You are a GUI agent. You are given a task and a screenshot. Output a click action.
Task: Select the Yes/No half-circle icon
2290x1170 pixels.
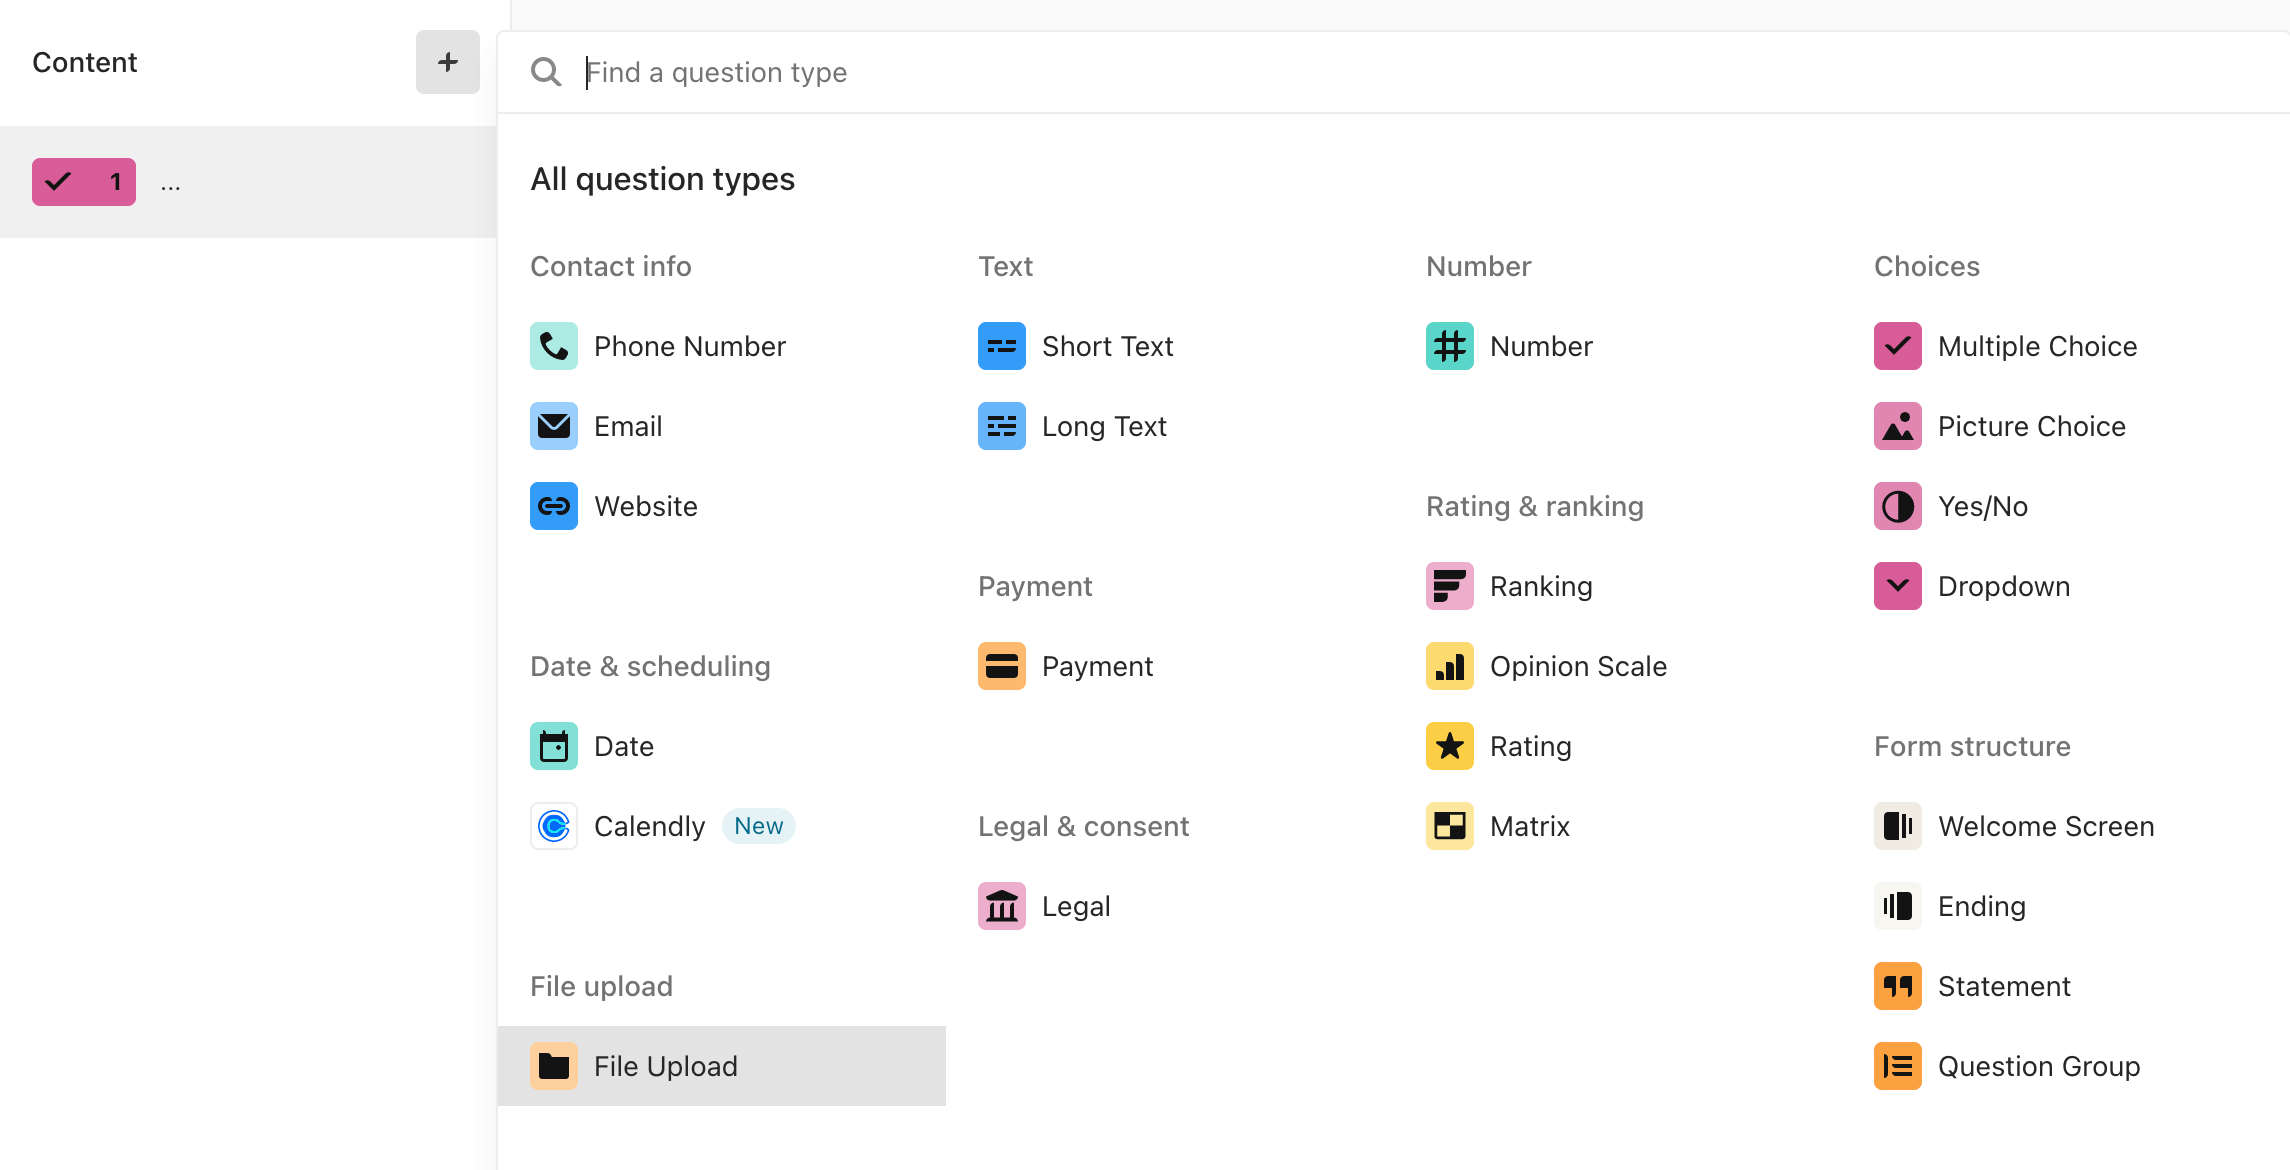point(1898,506)
